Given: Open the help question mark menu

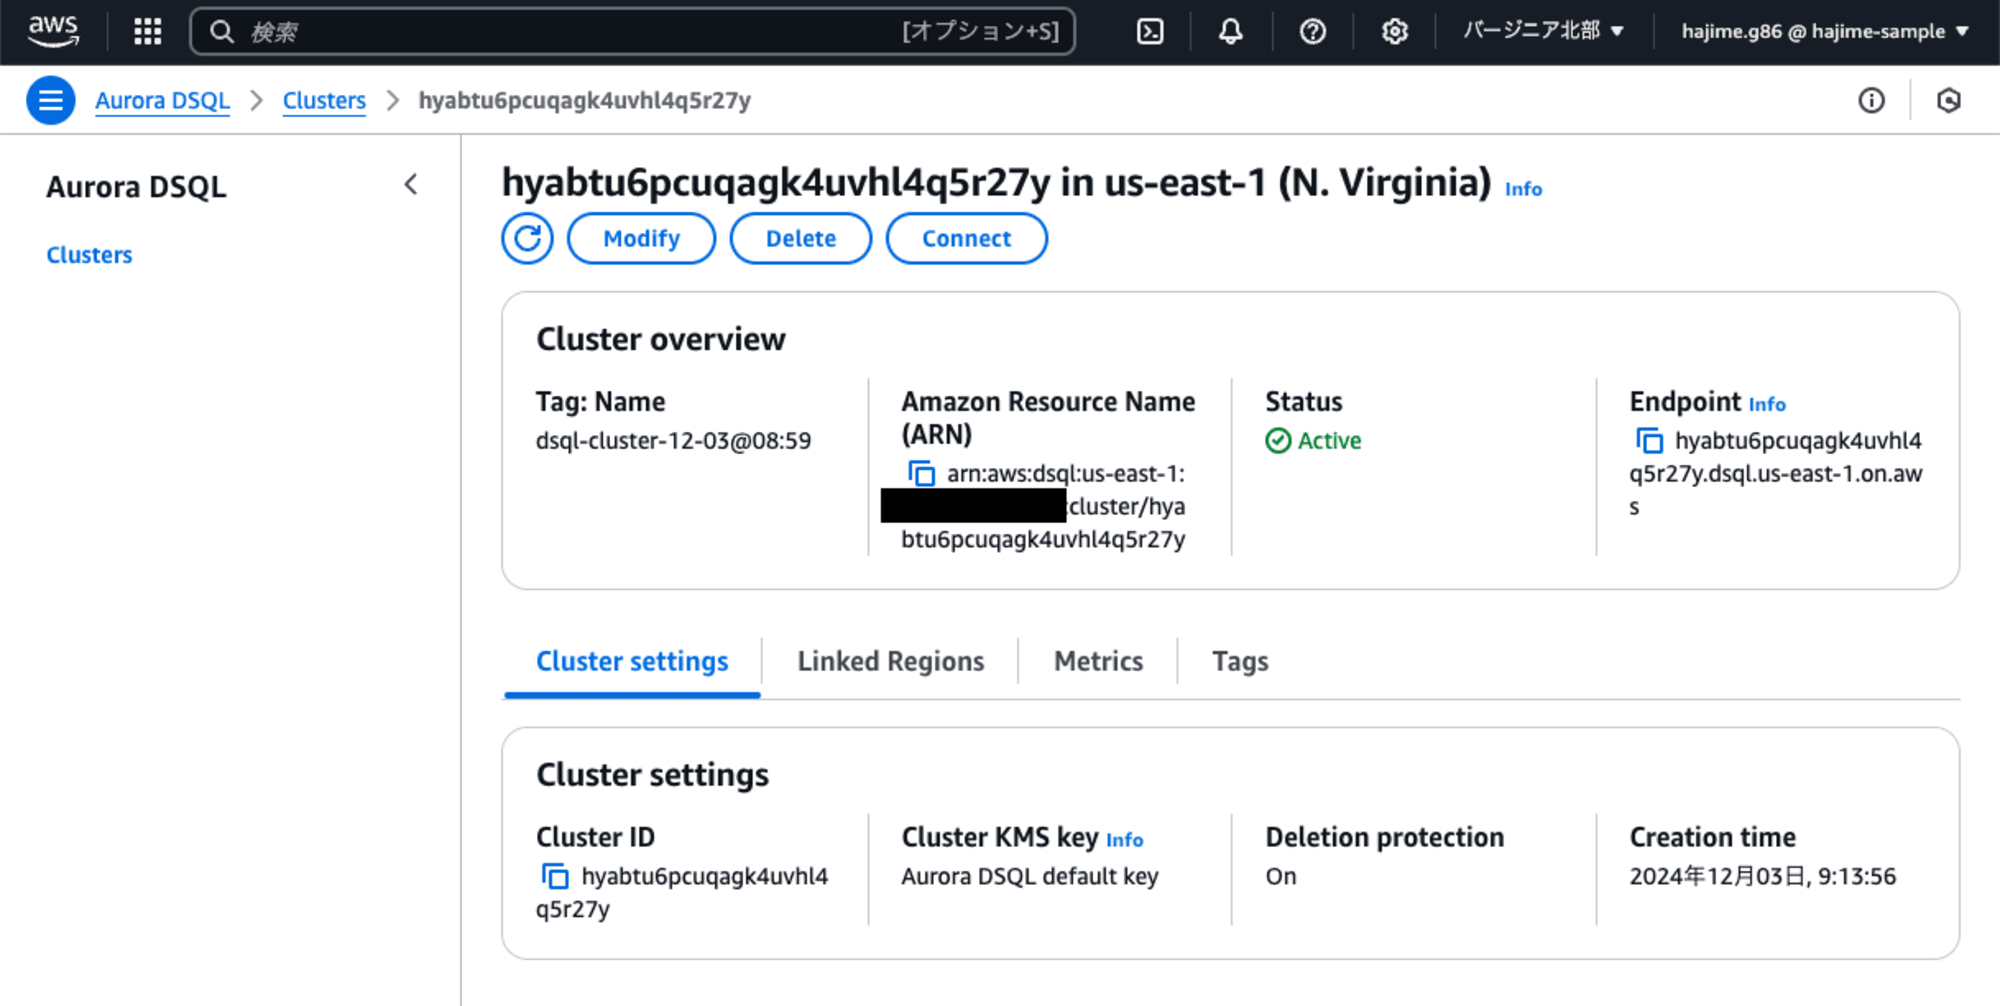Looking at the screenshot, I should (x=1313, y=32).
